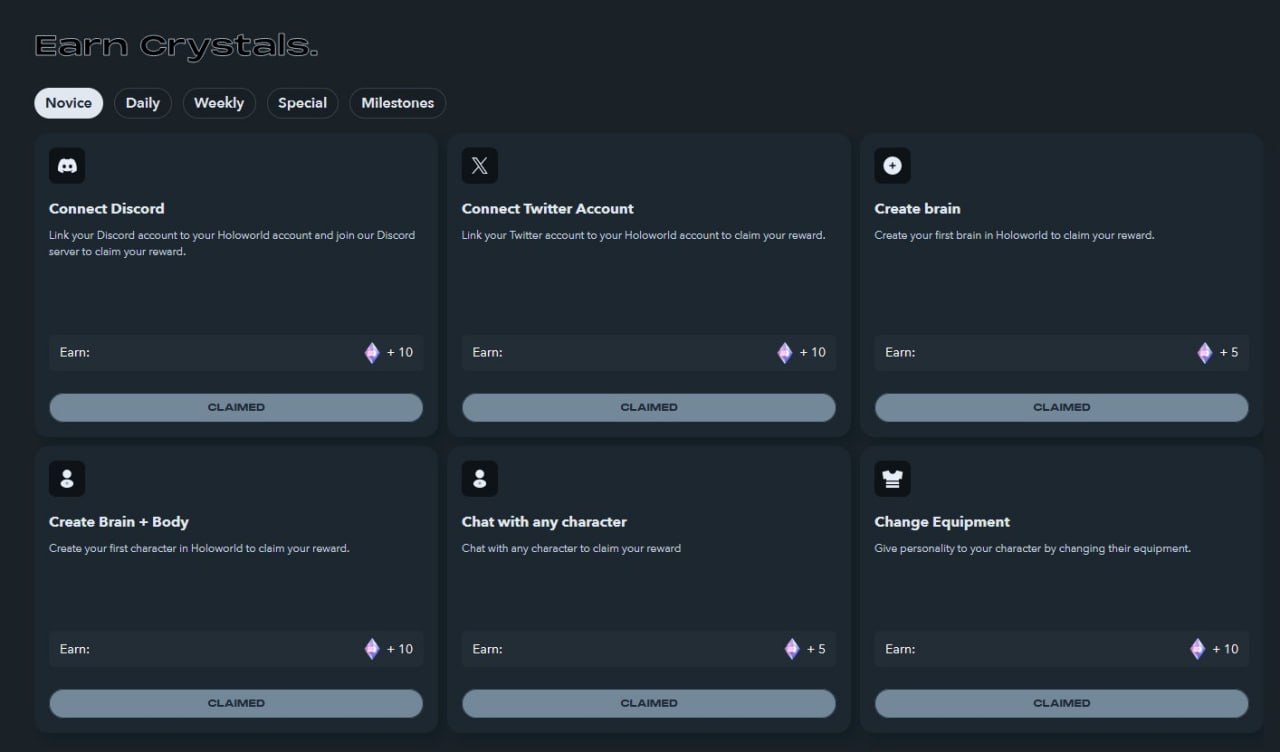
Task: Show the Milestones tab
Action: pos(397,103)
